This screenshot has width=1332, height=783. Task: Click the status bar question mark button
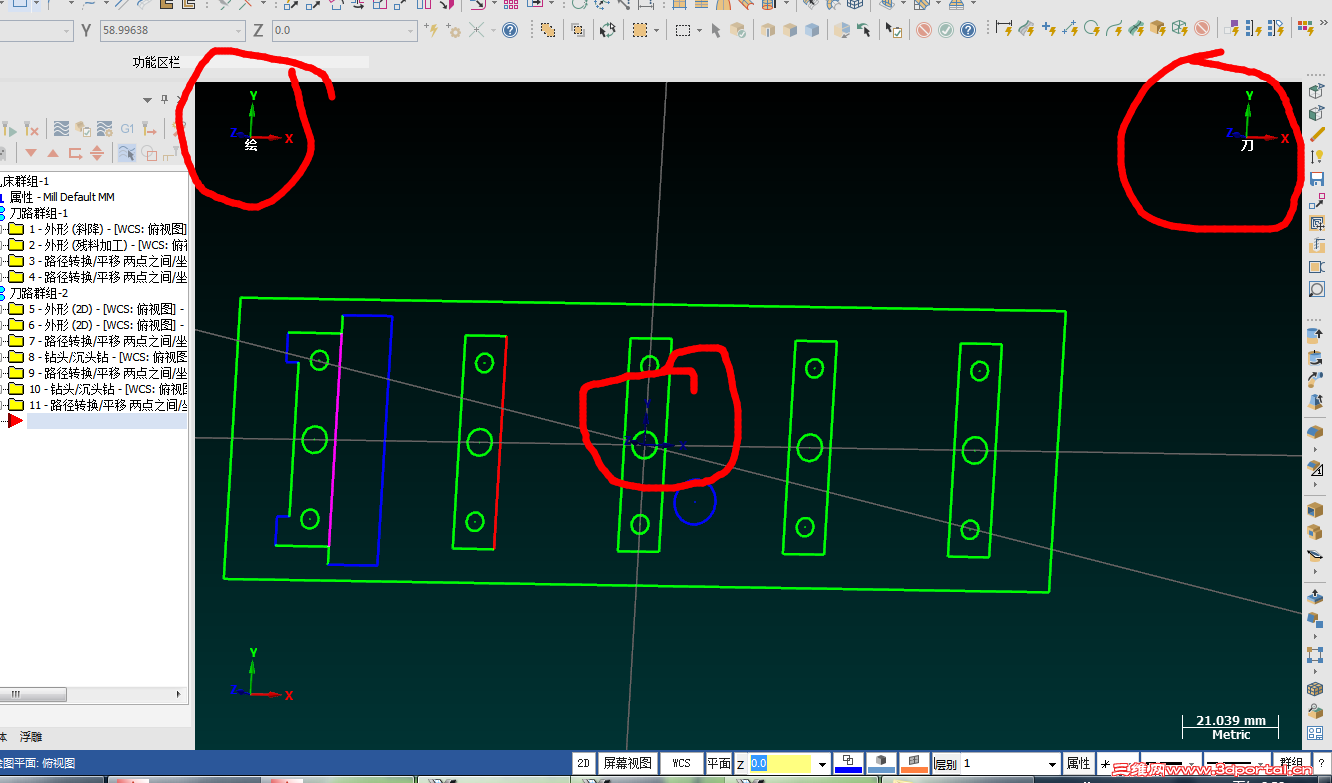pos(1321,763)
